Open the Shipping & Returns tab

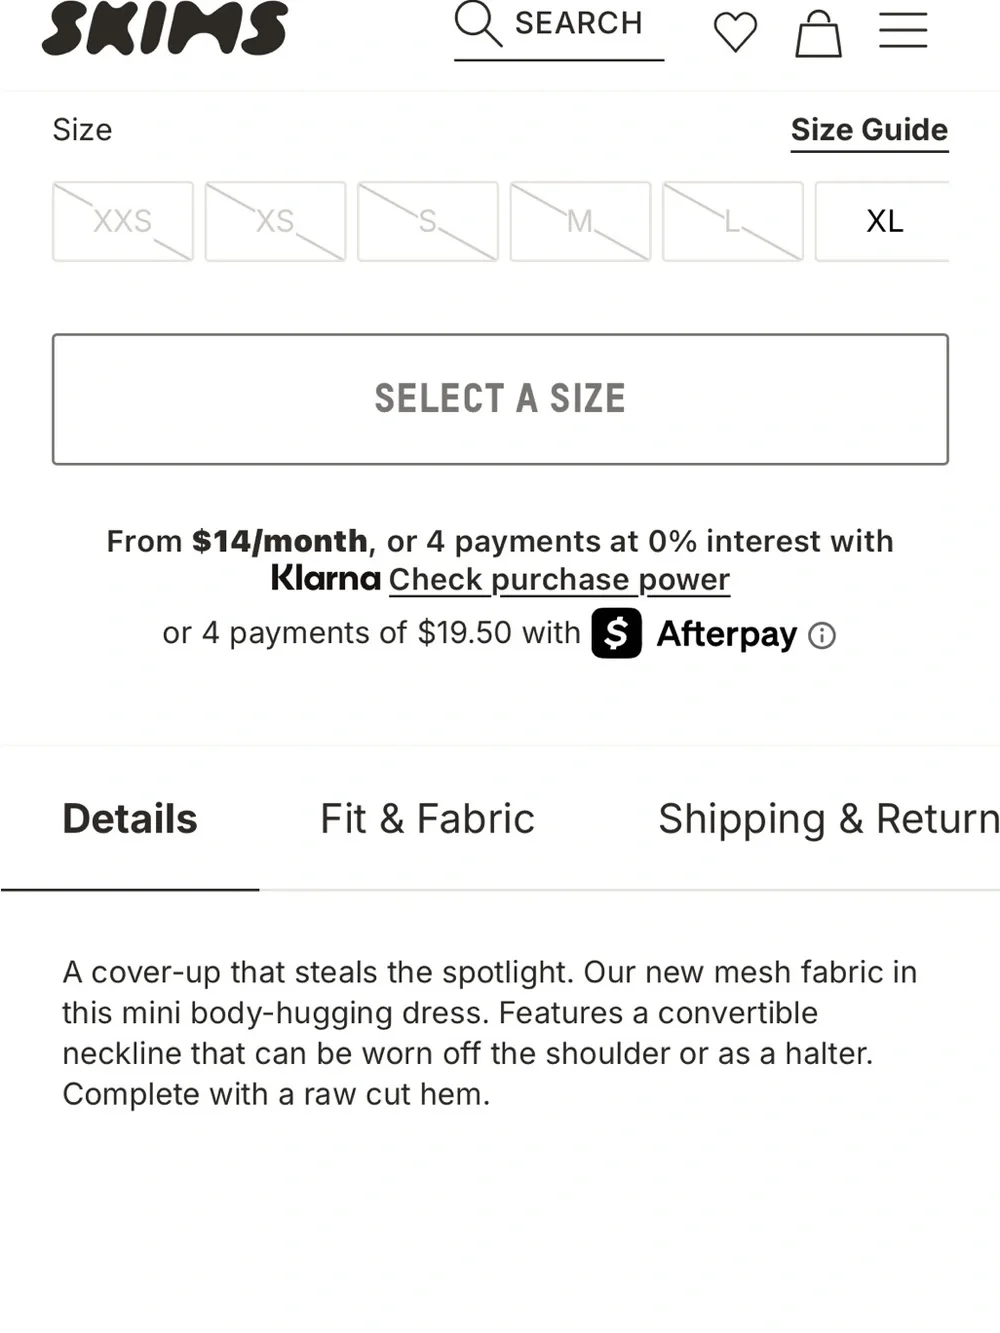click(828, 819)
